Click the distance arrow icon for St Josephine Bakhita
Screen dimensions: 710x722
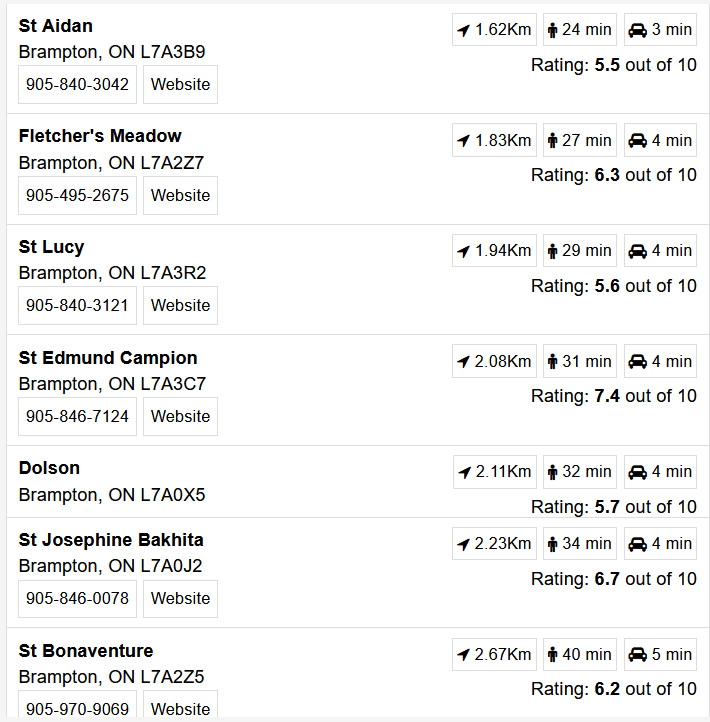pyautogui.click(x=463, y=544)
